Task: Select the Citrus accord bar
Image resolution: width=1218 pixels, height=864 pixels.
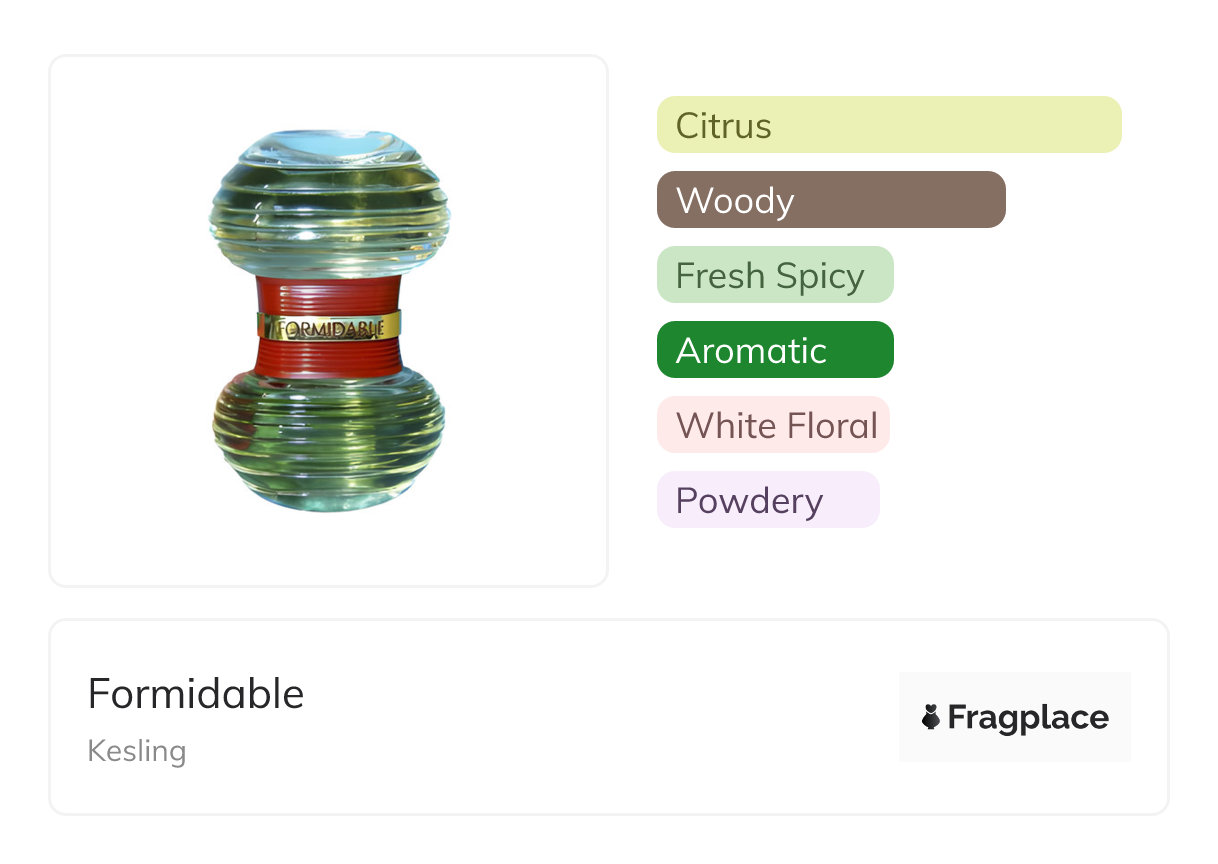Action: tap(888, 125)
